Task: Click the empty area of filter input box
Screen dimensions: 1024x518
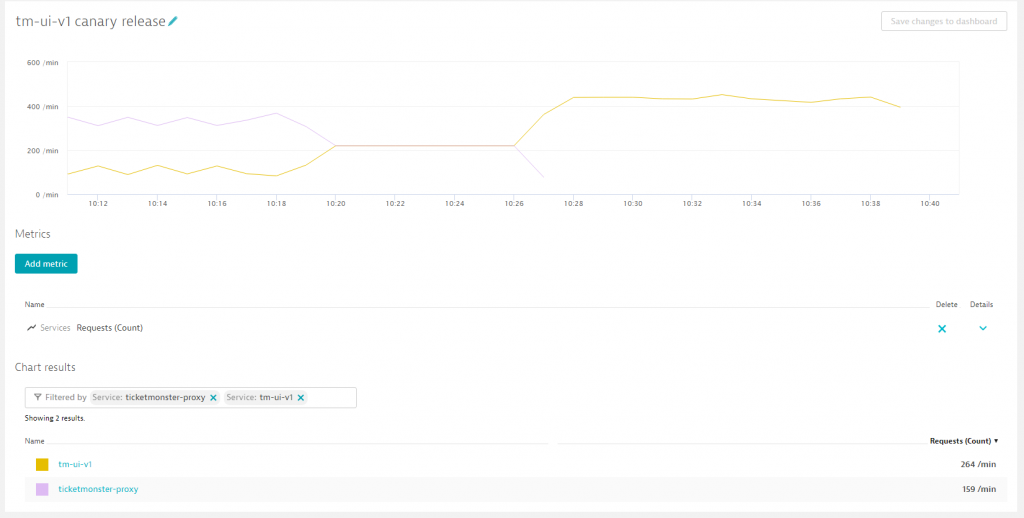Action: pos(330,397)
